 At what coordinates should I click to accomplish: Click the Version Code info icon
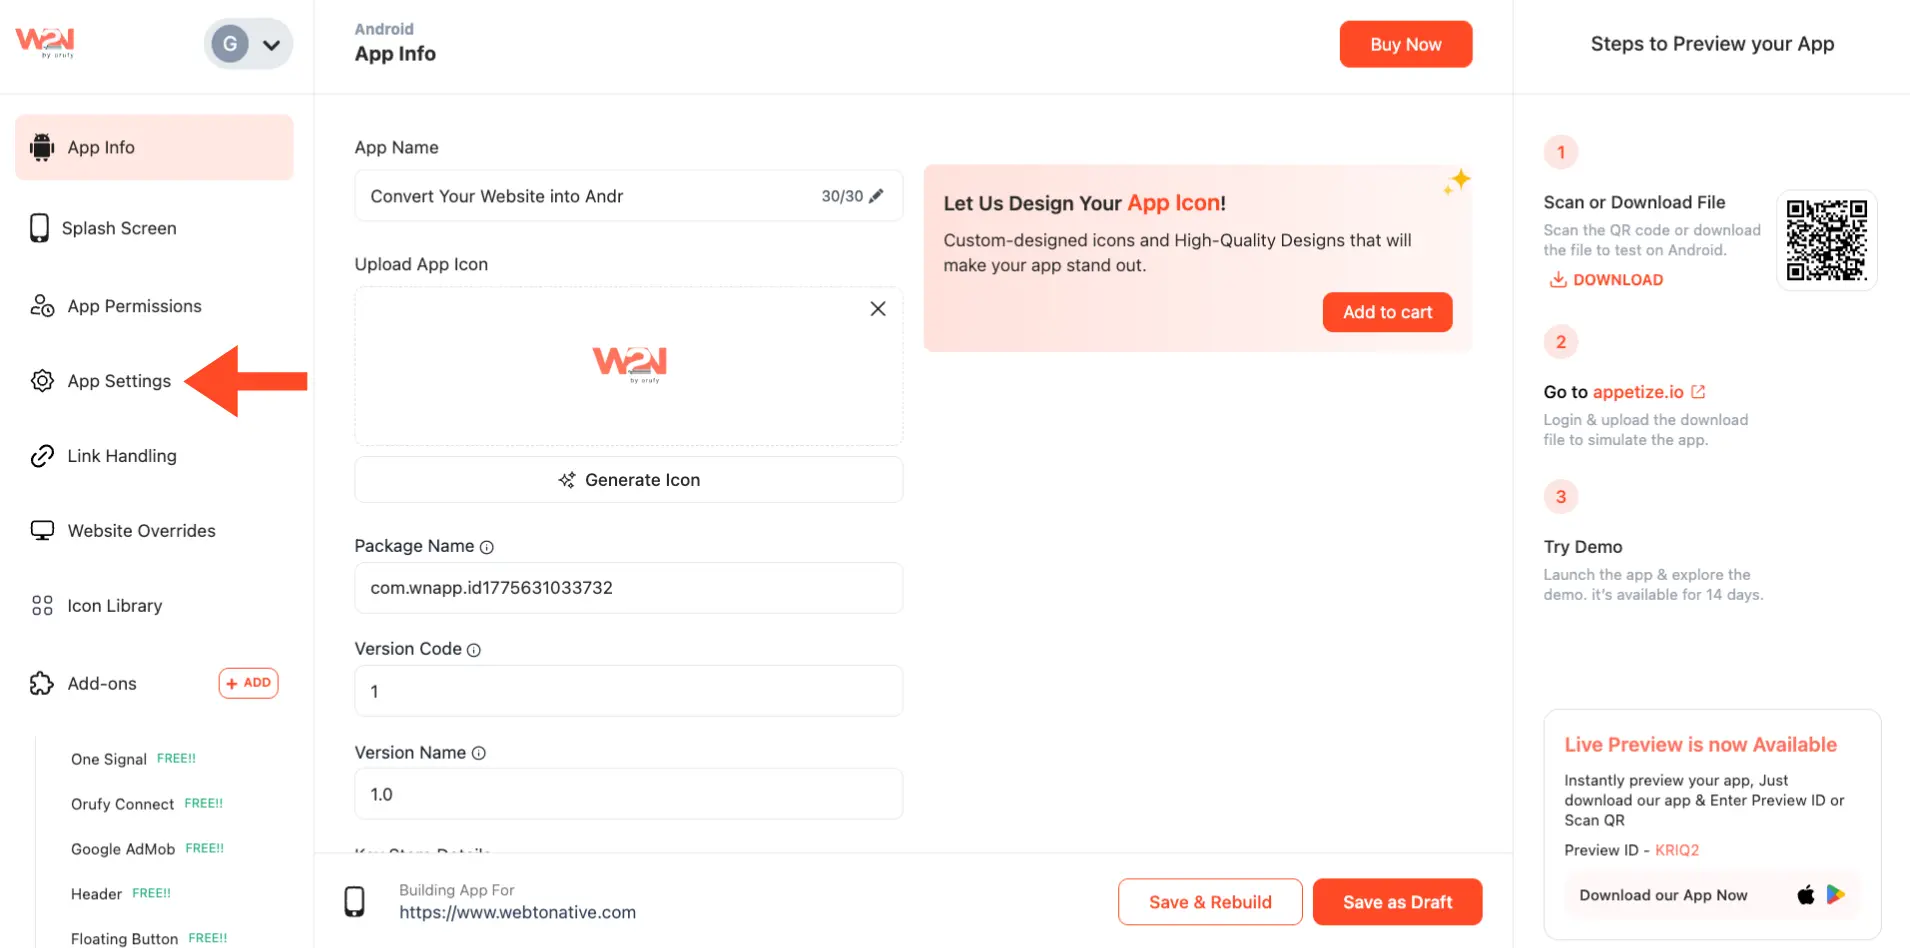coord(474,650)
